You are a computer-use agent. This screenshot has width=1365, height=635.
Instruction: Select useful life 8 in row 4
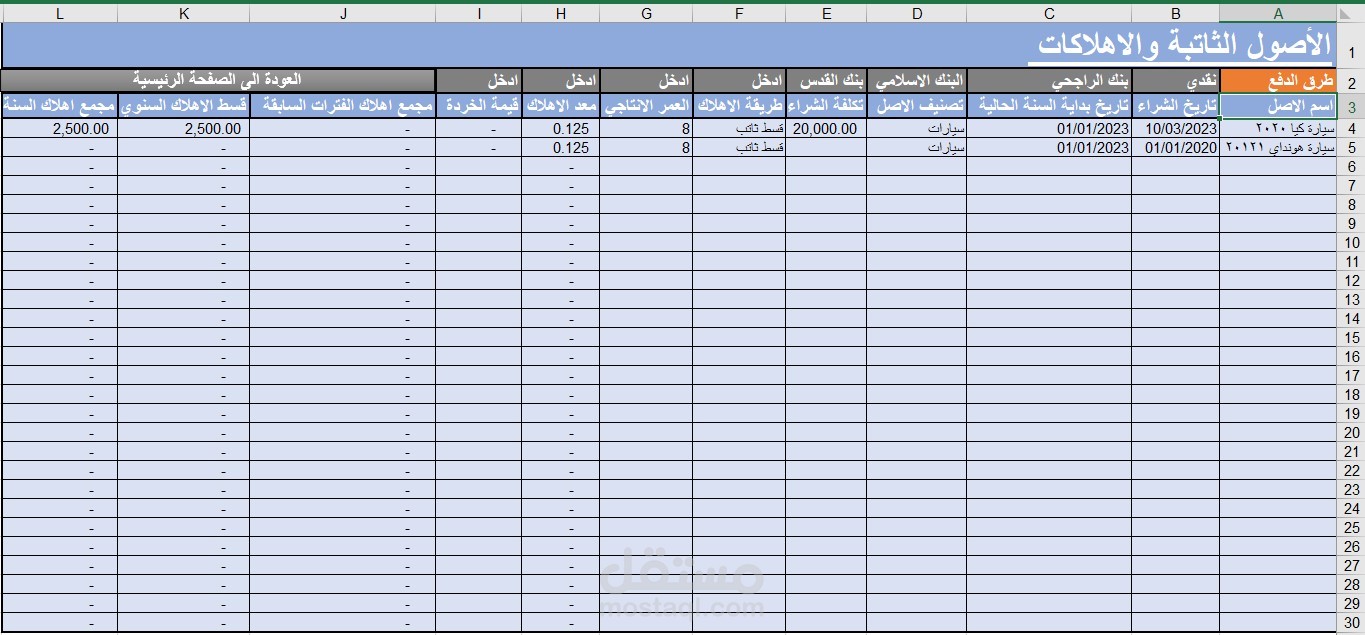646,128
